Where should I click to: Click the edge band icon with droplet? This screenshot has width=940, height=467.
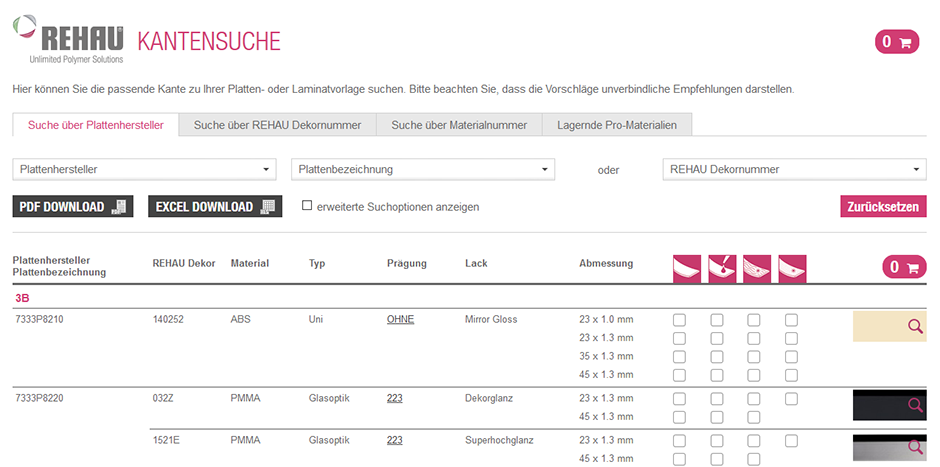tap(722, 267)
